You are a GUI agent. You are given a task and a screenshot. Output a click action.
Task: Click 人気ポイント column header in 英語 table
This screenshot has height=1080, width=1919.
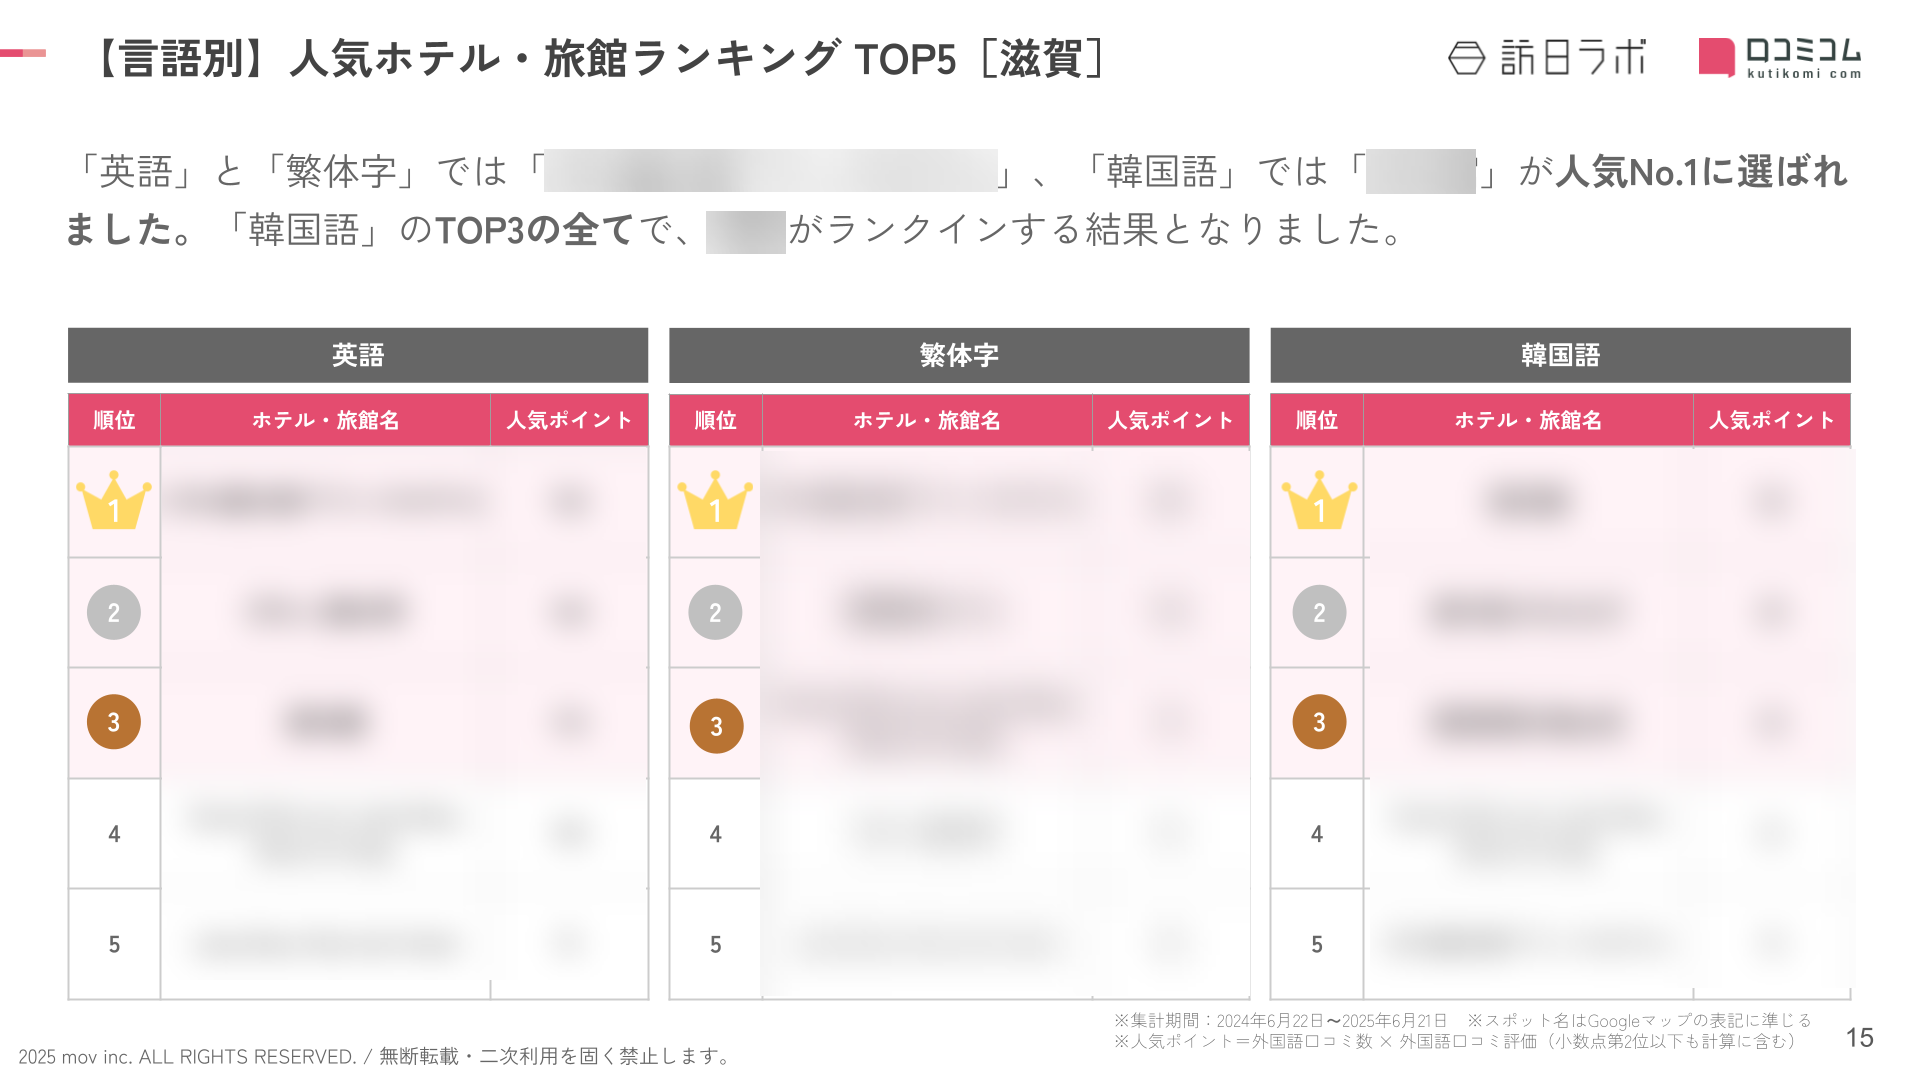[569, 420]
